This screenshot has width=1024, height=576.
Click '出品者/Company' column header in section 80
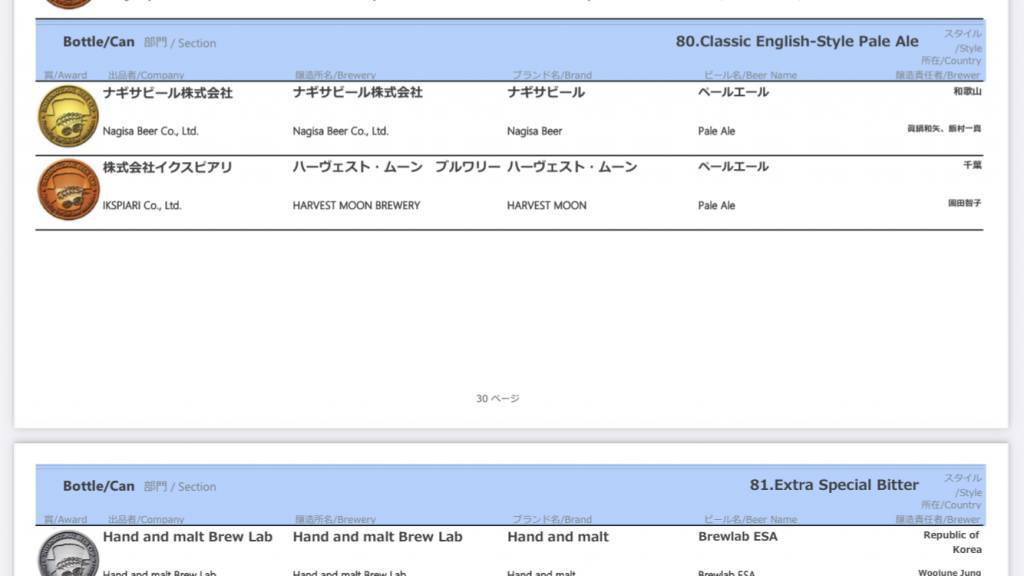[x=146, y=75]
